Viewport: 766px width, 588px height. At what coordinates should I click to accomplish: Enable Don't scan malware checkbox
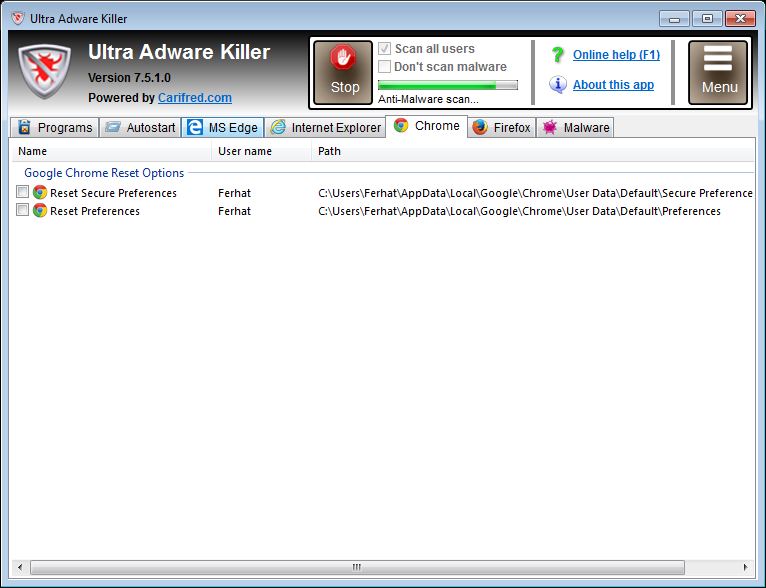click(x=384, y=66)
